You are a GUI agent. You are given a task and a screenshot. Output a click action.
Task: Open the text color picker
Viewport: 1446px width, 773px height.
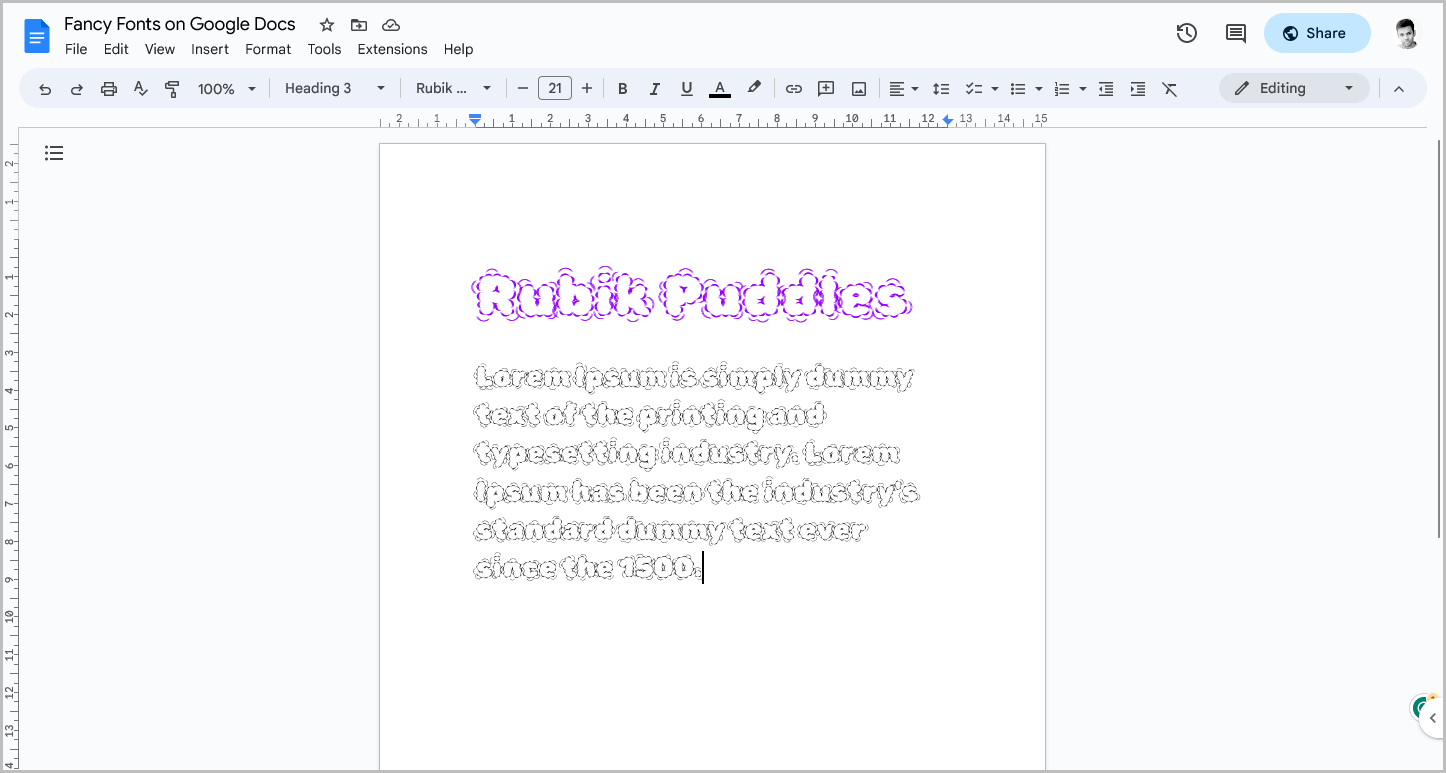click(719, 88)
